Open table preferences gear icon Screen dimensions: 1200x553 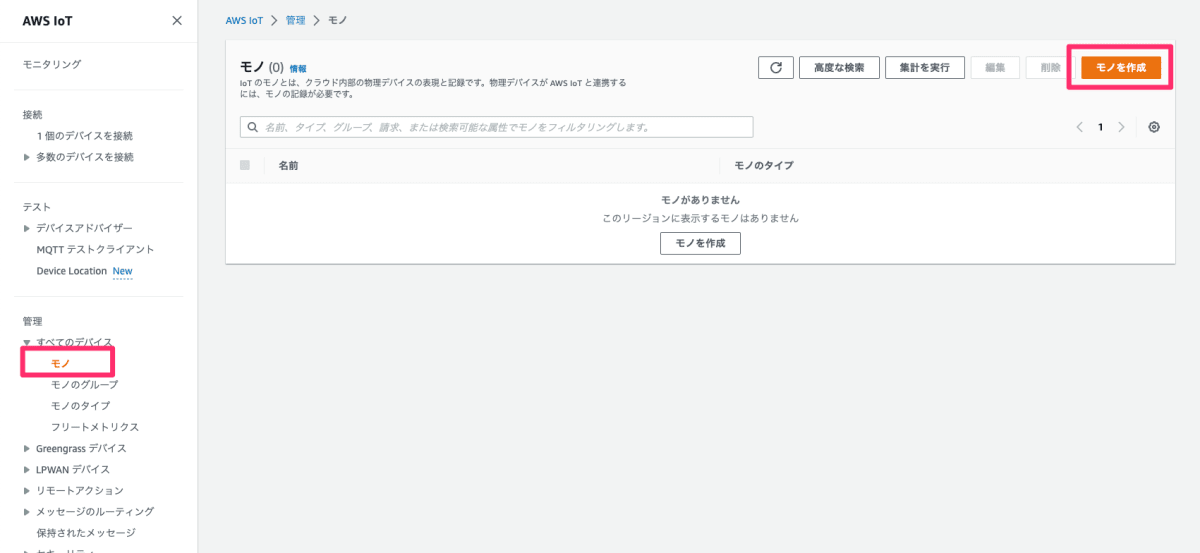tap(1154, 127)
